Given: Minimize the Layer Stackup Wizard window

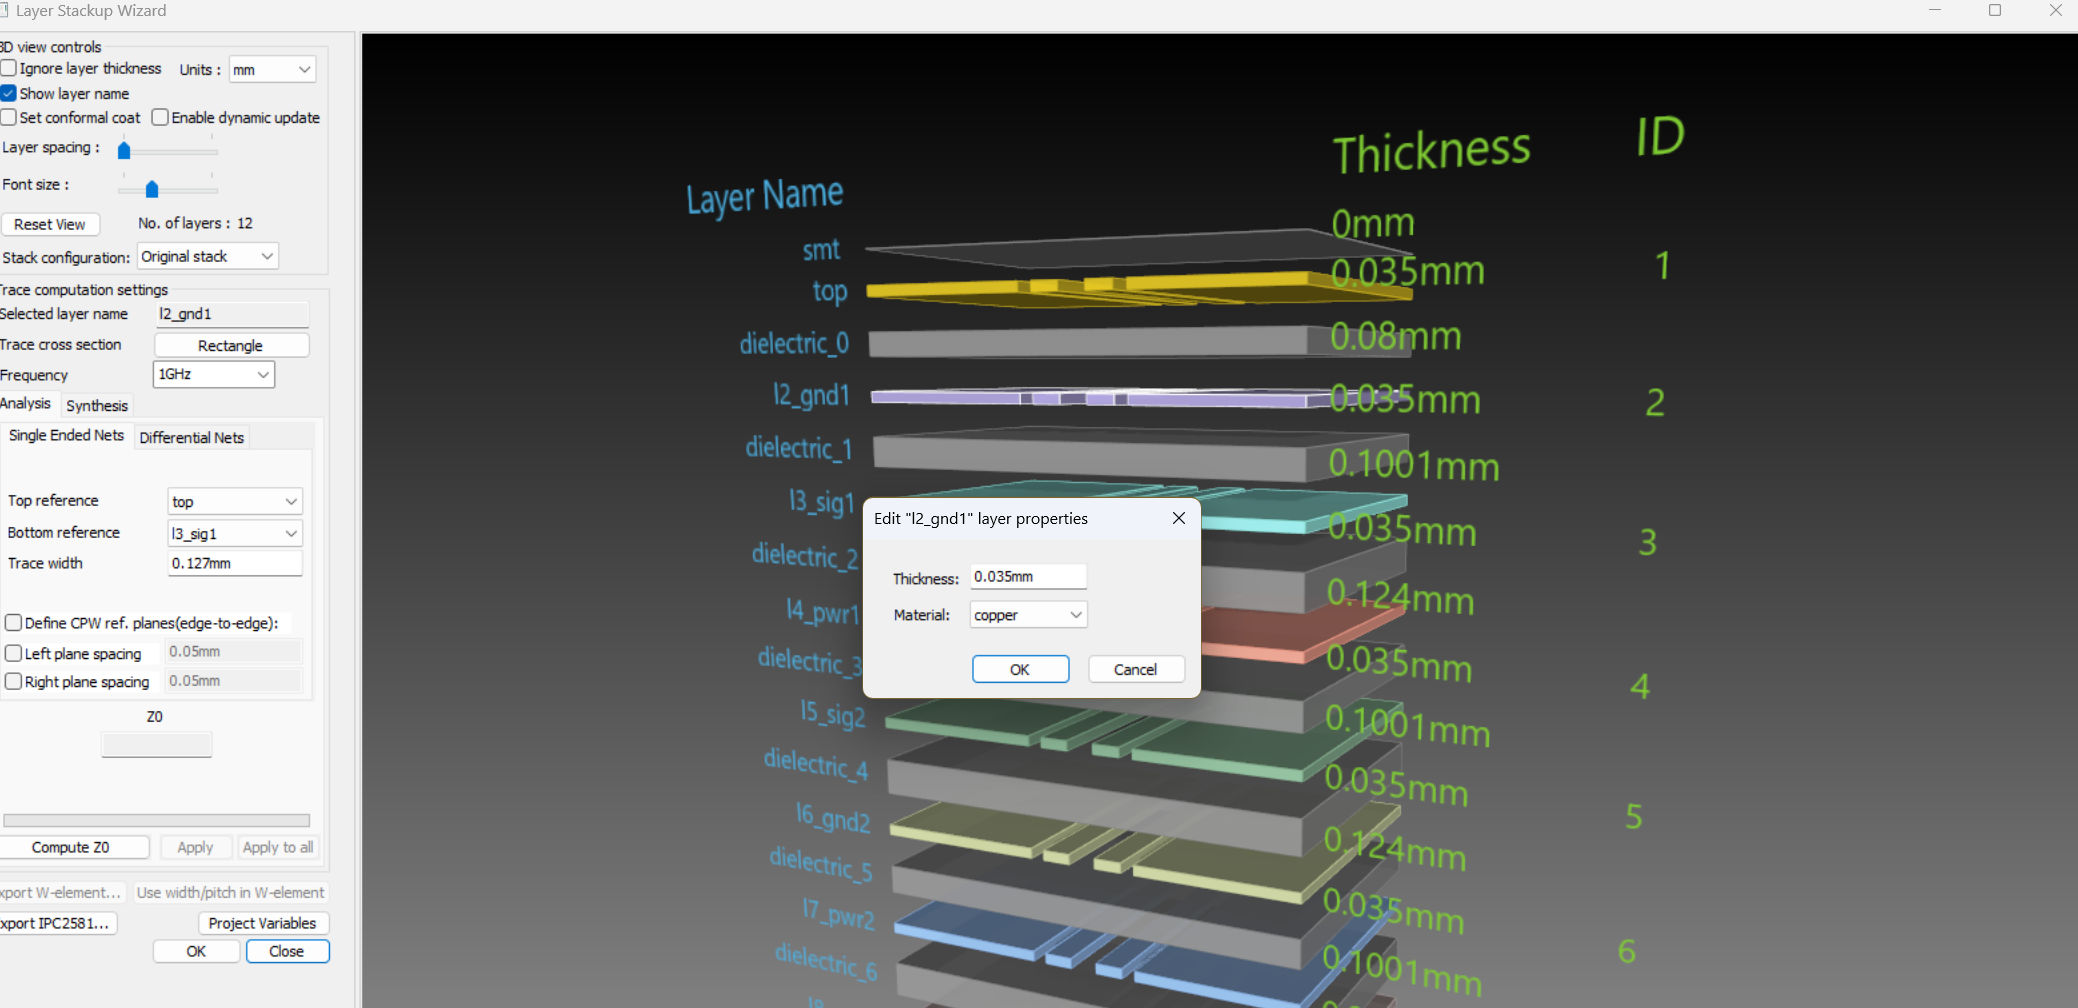Looking at the screenshot, I should click(1935, 11).
